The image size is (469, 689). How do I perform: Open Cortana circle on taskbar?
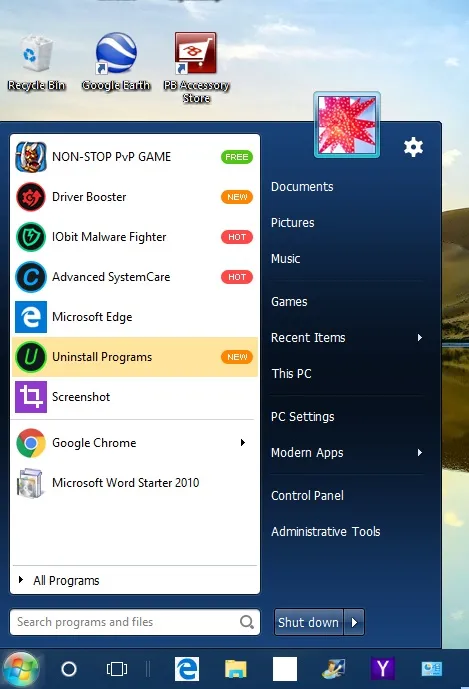(69, 669)
